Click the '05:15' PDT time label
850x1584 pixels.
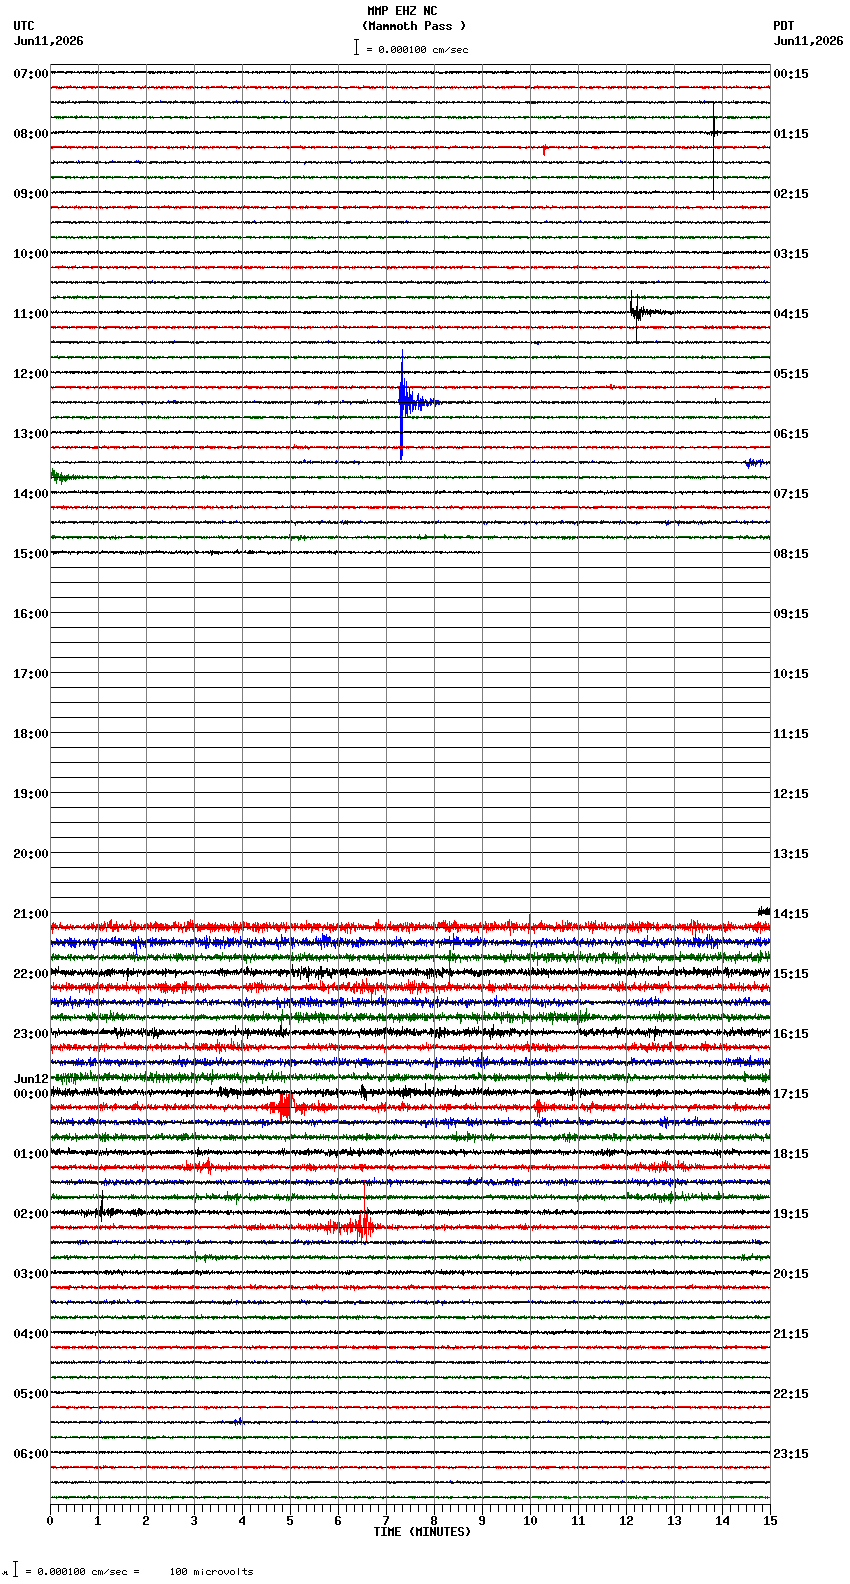[791, 374]
